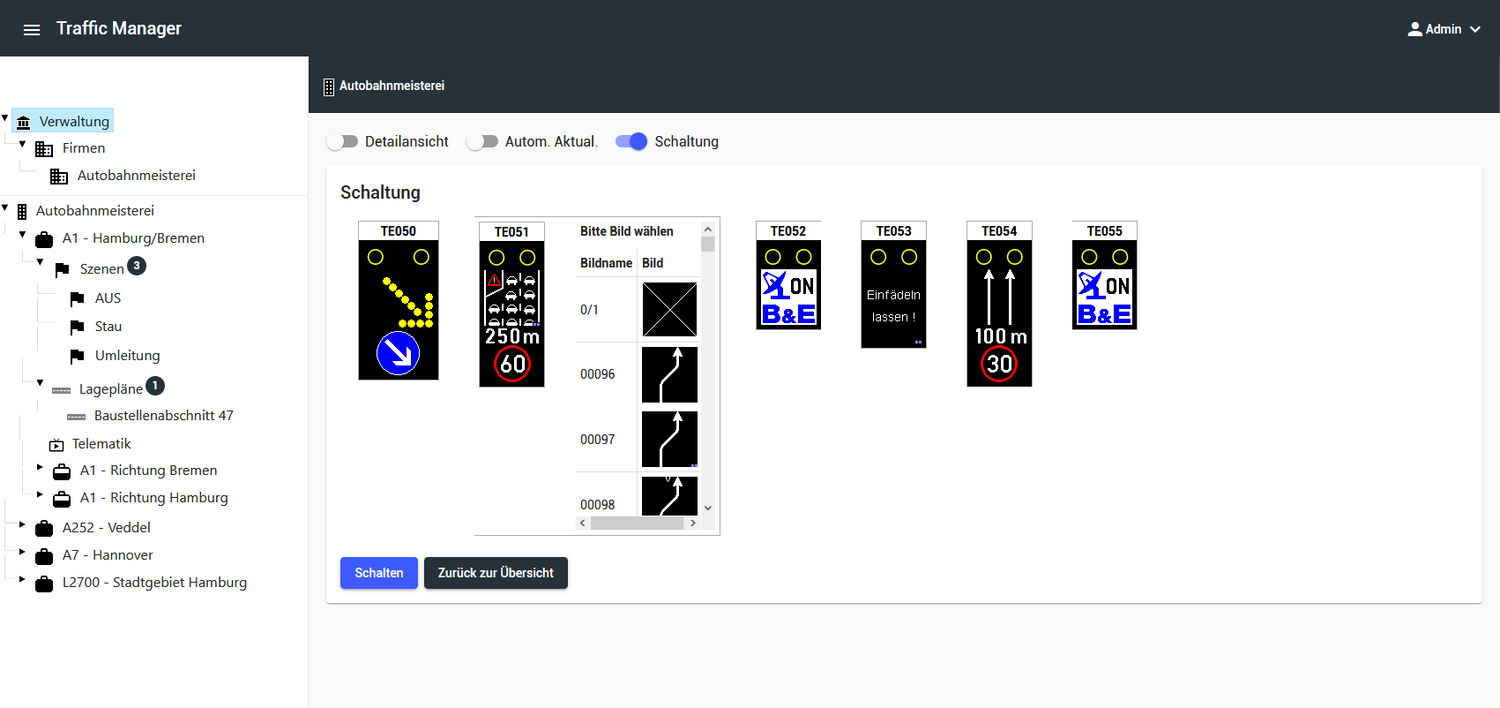This screenshot has height=708, width=1500.
Task: Open the hamburger navigation menu
Action: click(x=32, y=30)
